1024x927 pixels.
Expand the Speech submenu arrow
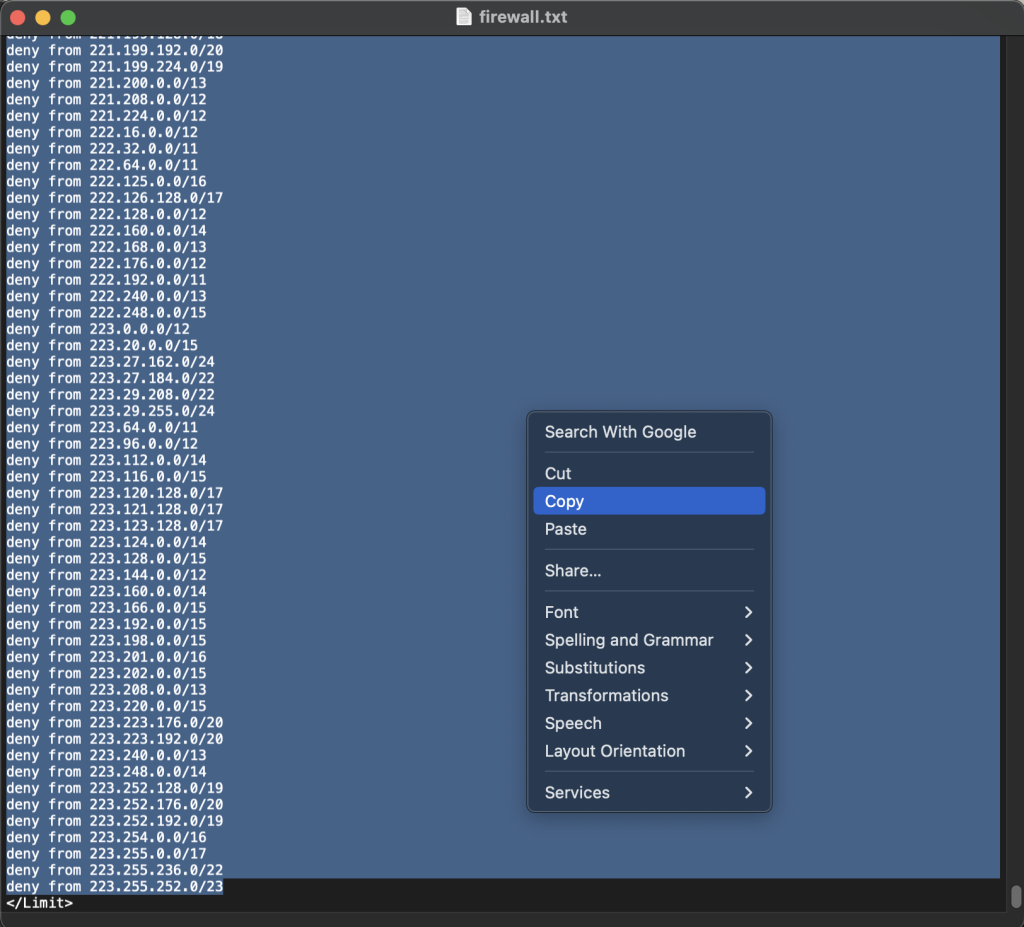click(x=748, y=724)
